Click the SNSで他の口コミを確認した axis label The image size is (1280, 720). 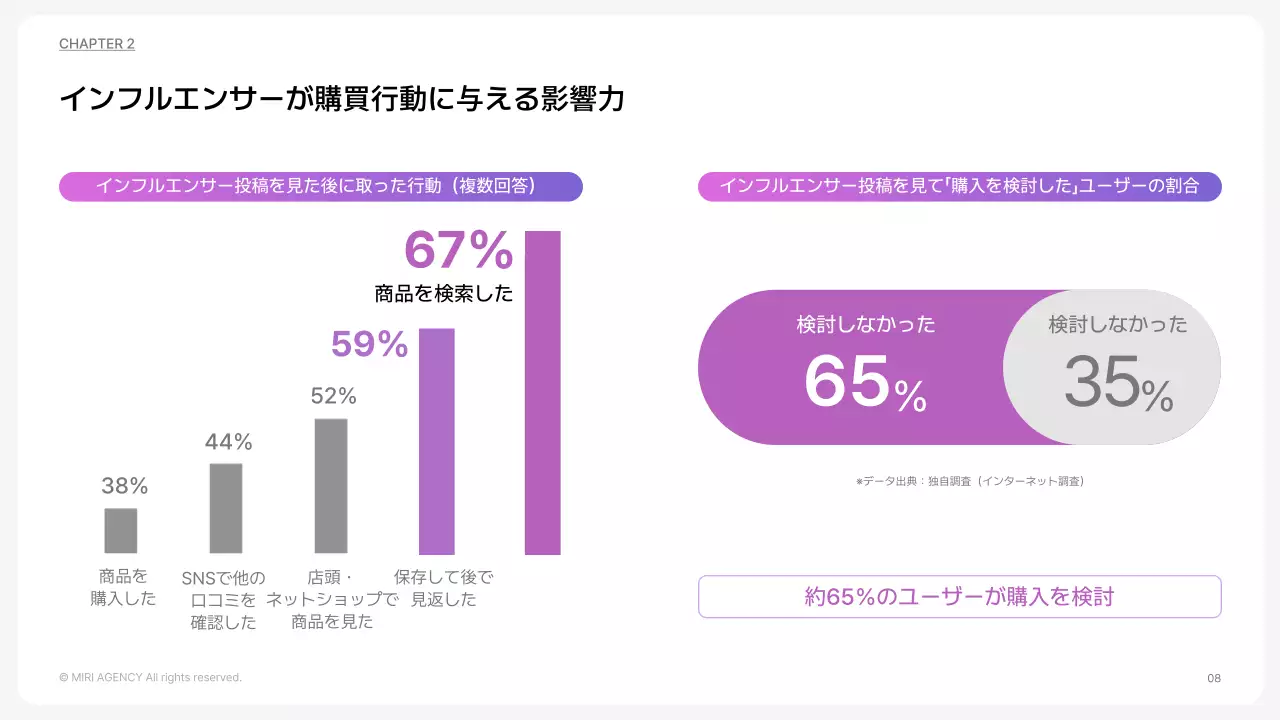click(224, 600)
